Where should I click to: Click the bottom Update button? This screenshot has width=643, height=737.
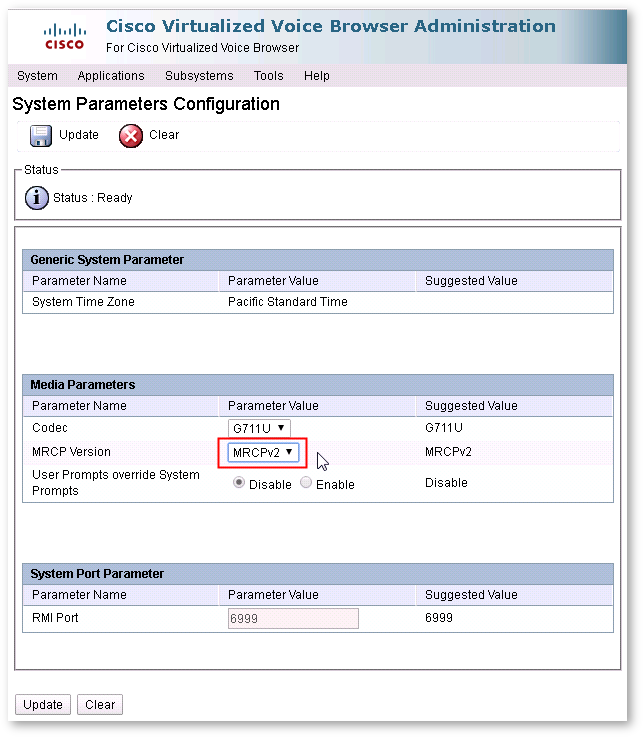(x=43, y=705)
